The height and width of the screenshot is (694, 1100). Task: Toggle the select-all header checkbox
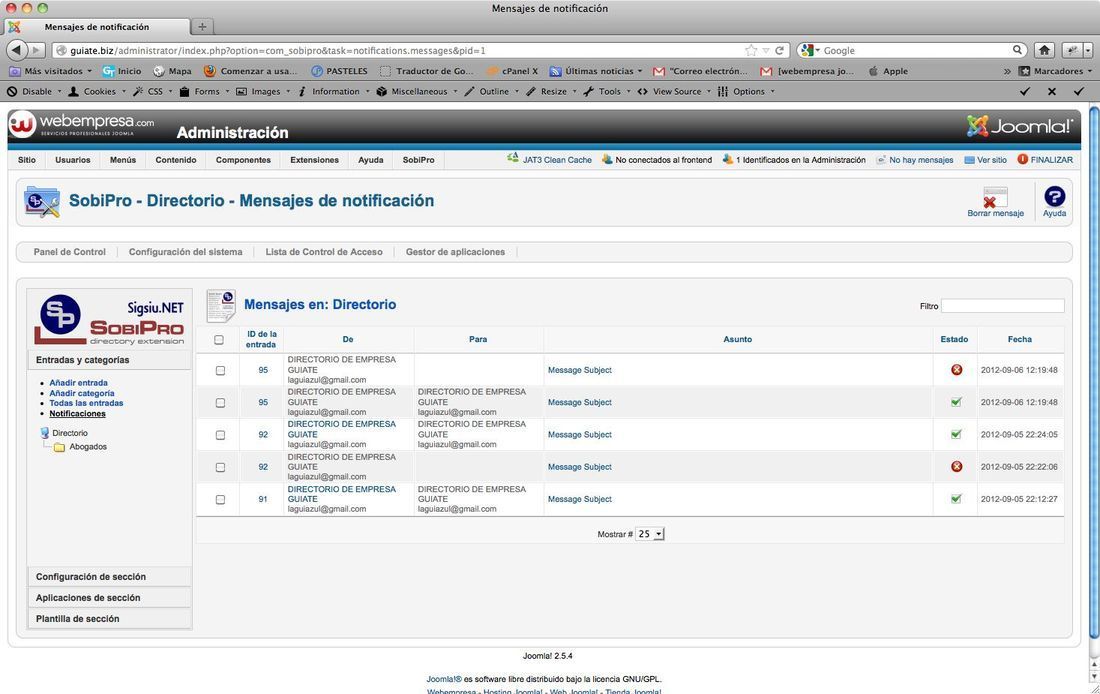click(x=219, y=340)
